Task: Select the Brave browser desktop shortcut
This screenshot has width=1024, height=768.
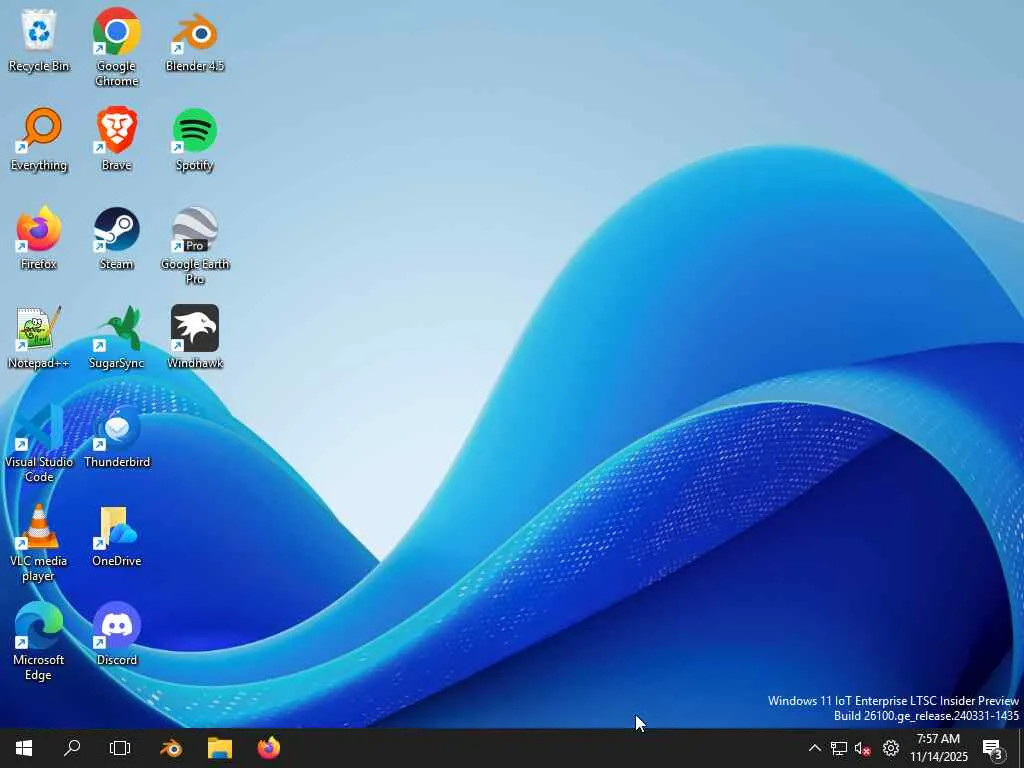Action: tap(116, 140)
